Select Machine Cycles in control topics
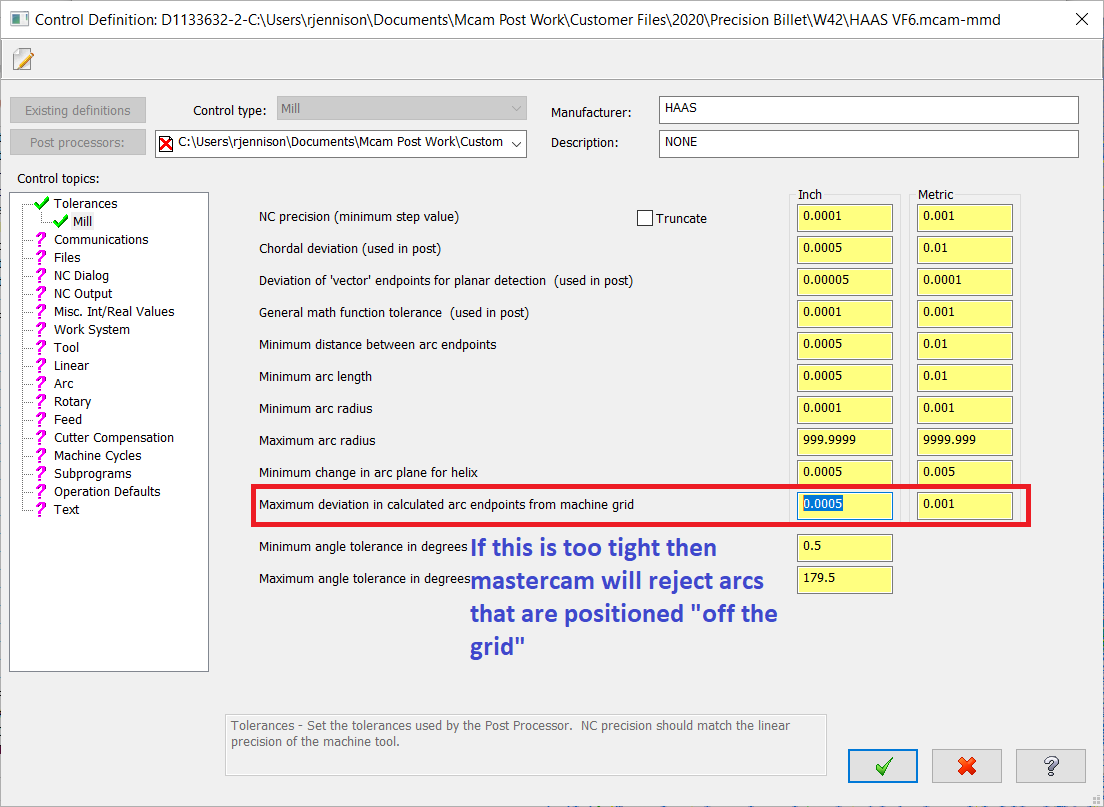Screen dimensions: 1104x807 (x=97, y=456)
